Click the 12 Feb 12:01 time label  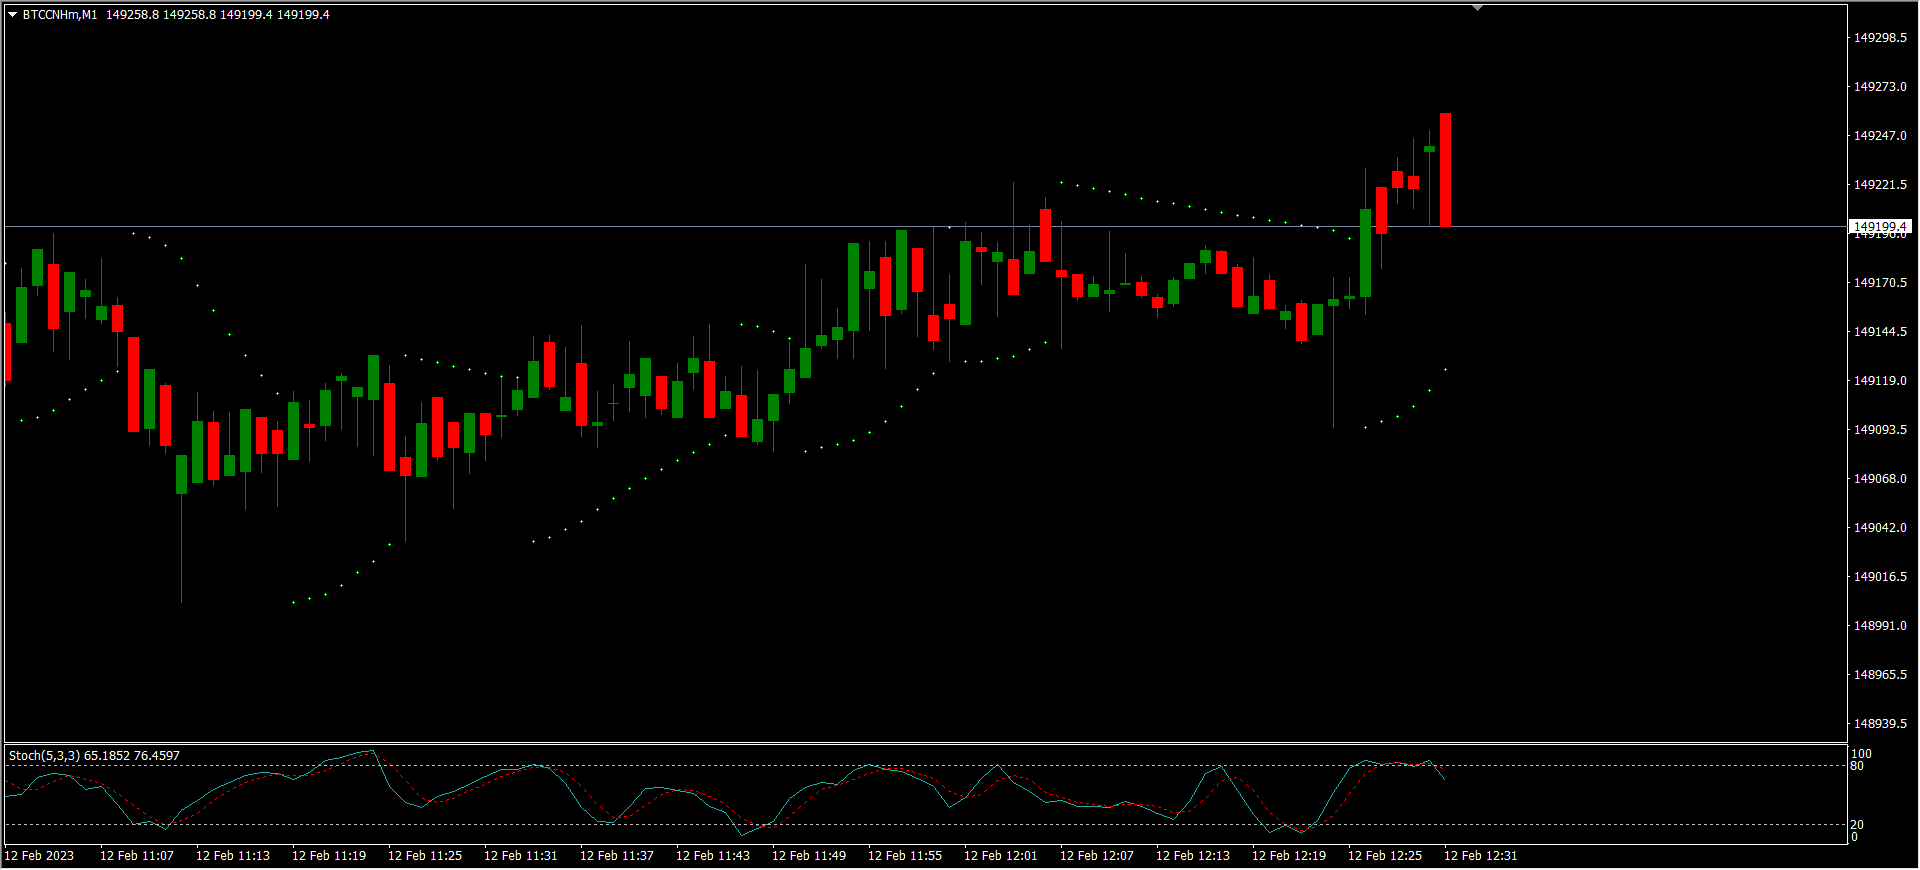click(x=1001, y=856)
